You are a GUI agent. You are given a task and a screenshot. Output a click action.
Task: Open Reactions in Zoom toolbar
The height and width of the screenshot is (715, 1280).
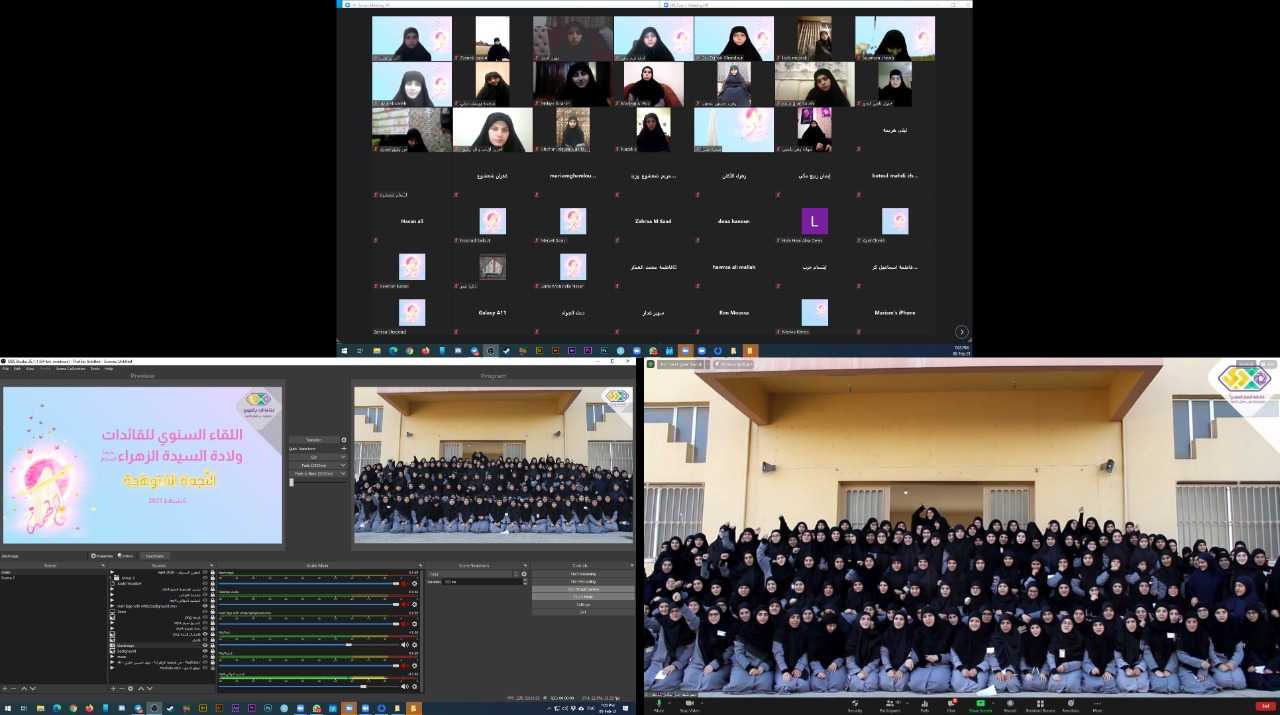click(x=1070, y=702)
